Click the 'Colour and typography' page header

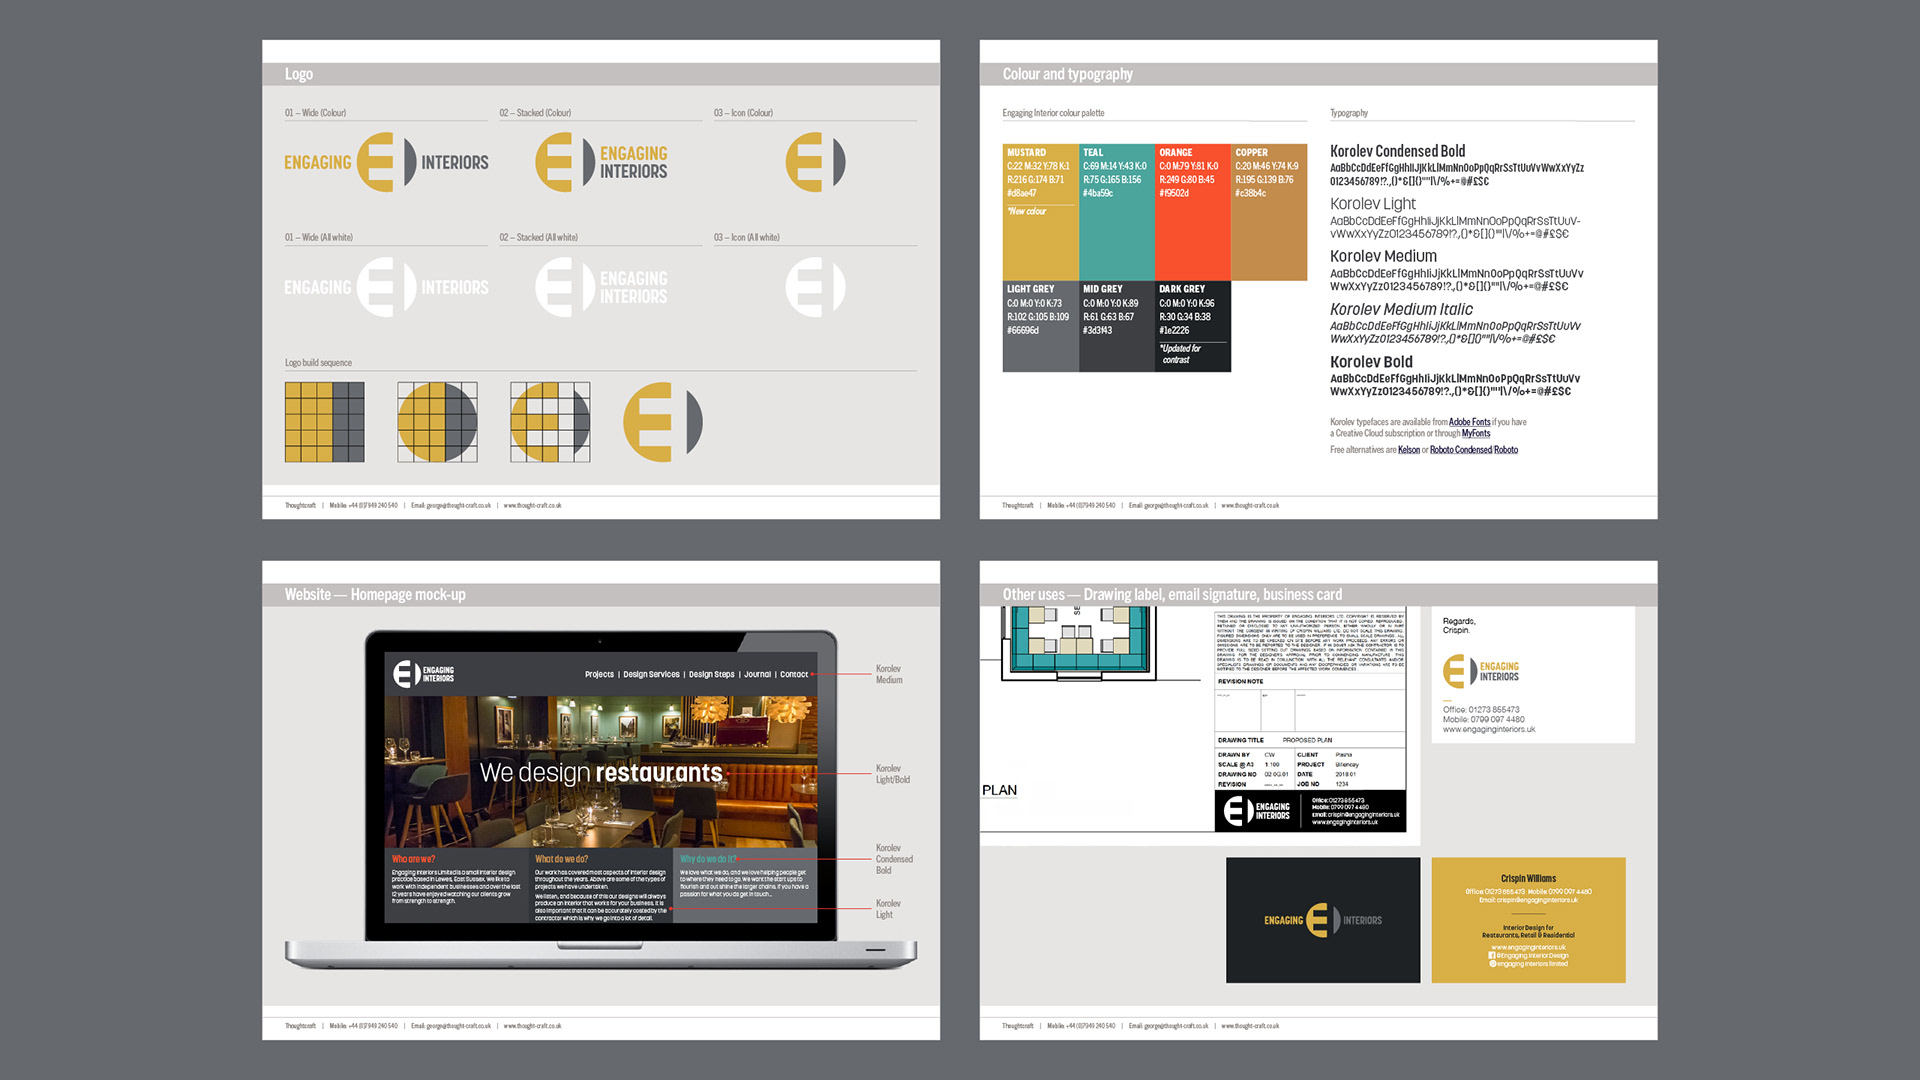[1067, 74]
